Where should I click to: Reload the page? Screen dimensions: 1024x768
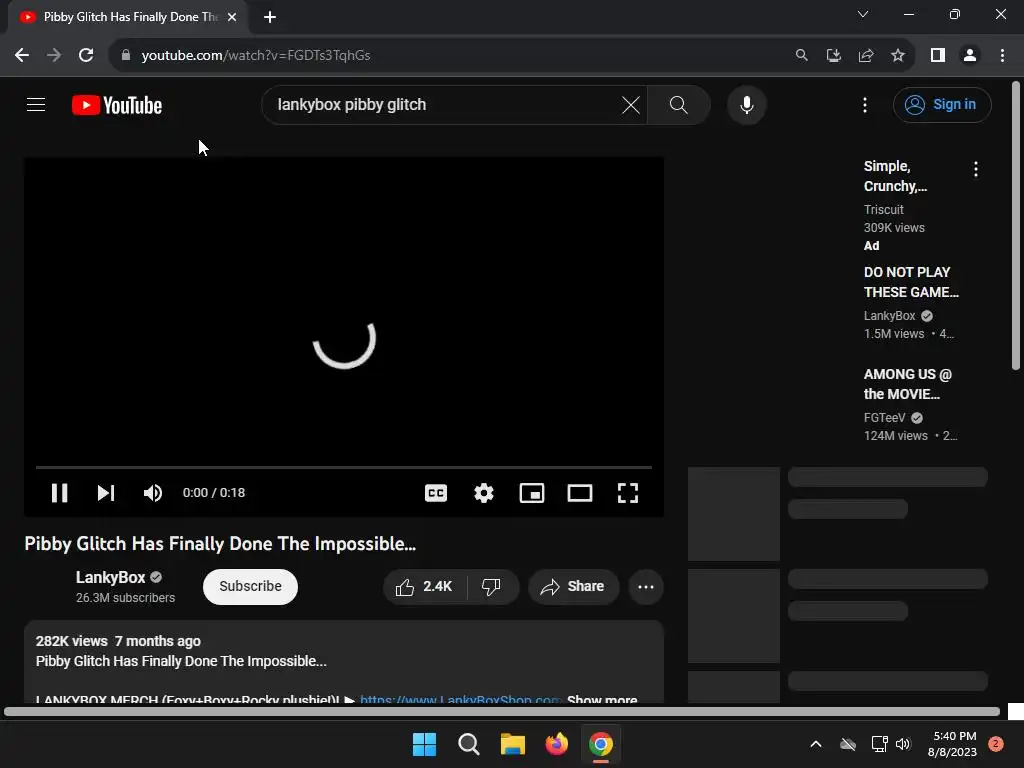click(x=86, y=55)
